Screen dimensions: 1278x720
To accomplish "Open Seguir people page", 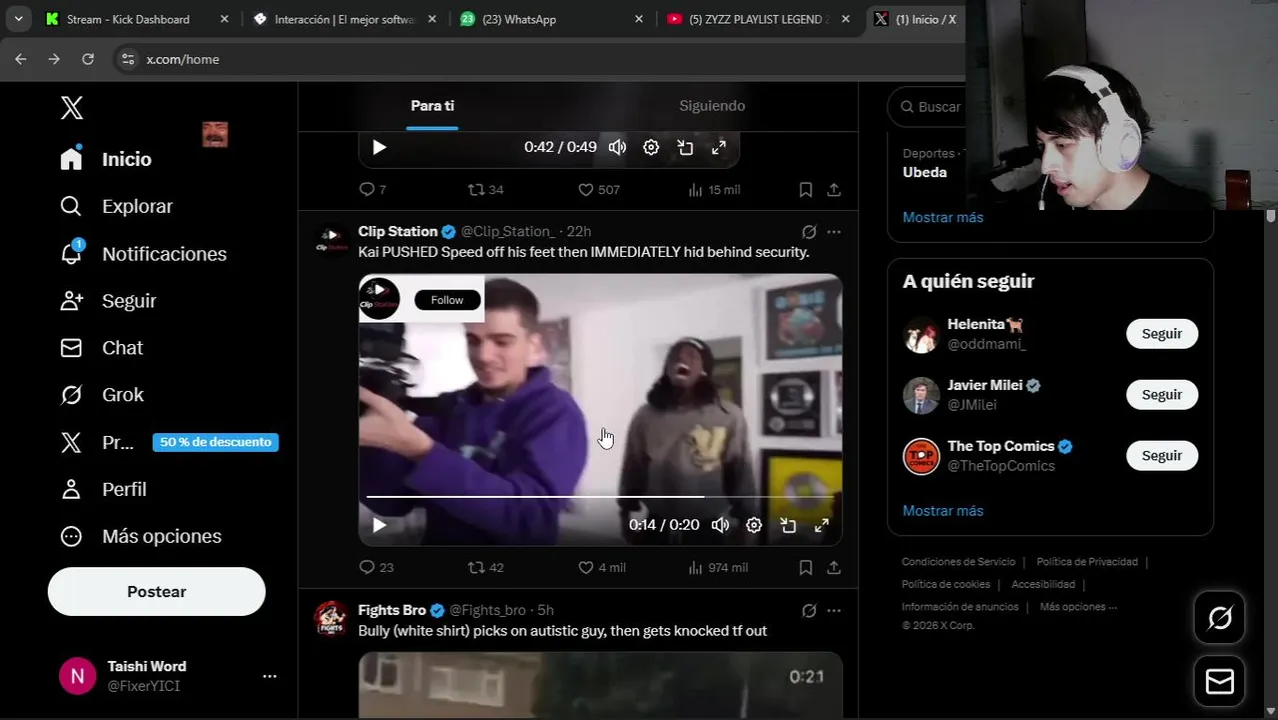I will click(108, 300).
